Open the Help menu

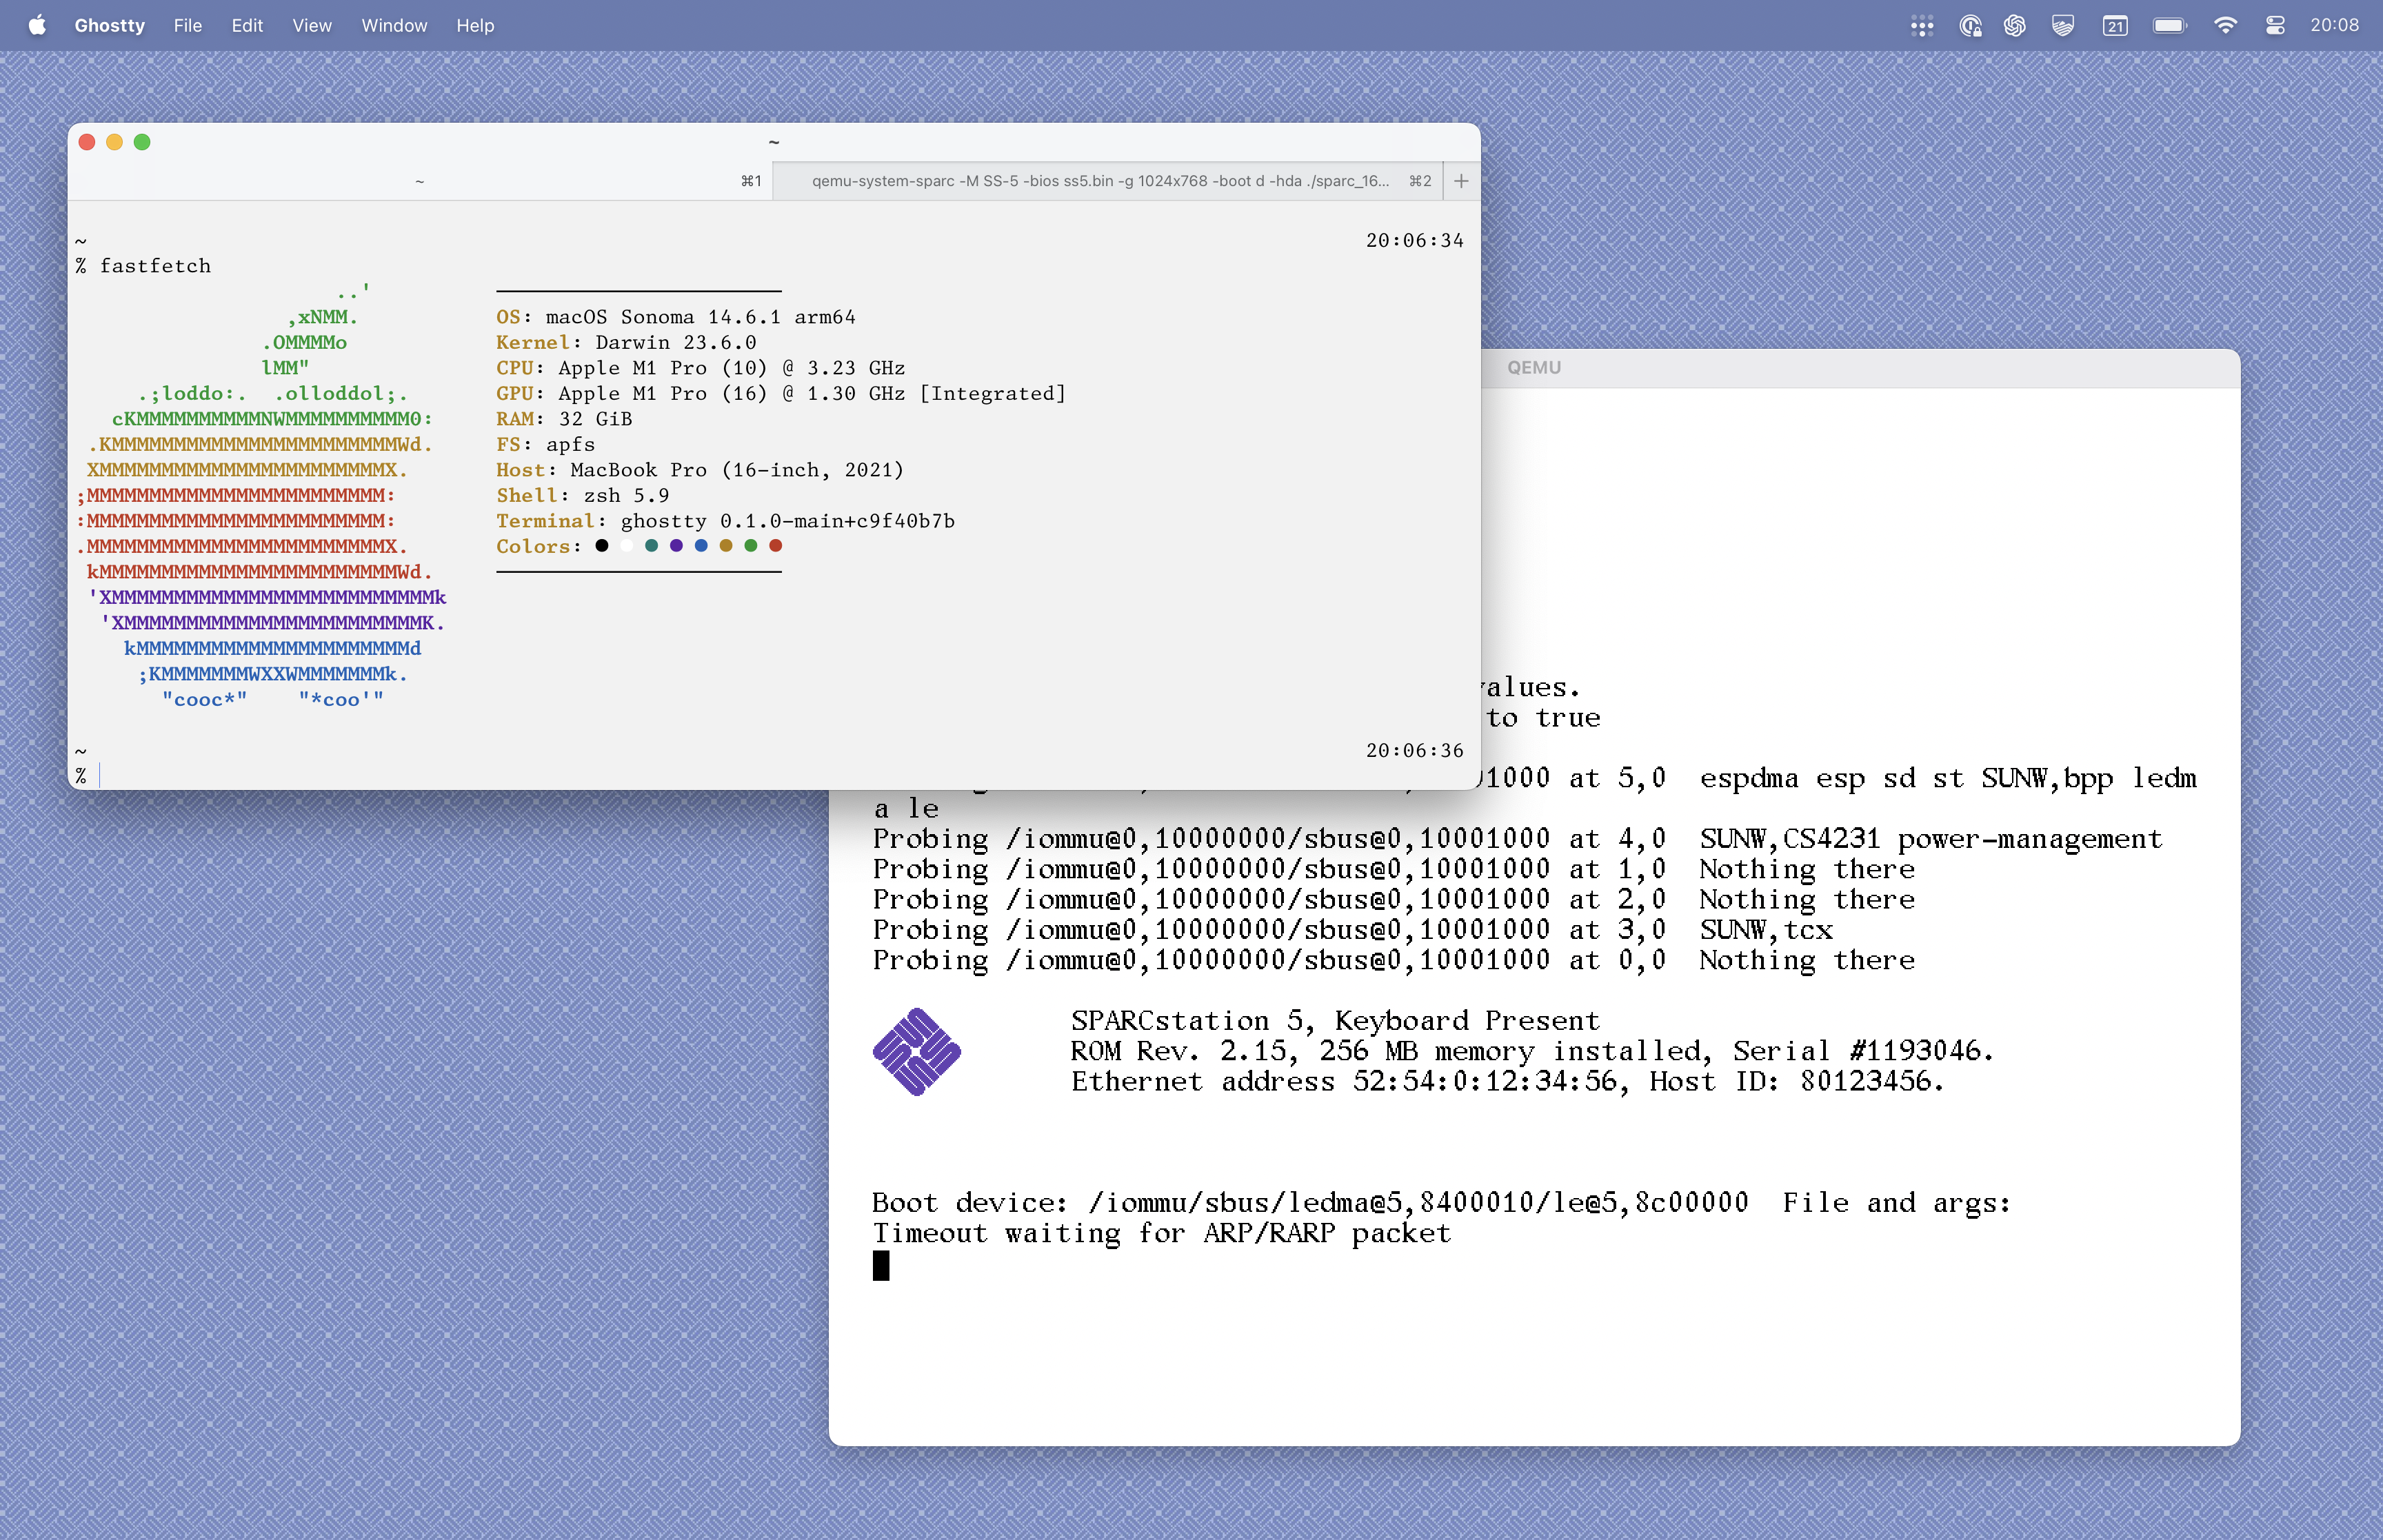point(475,26)
